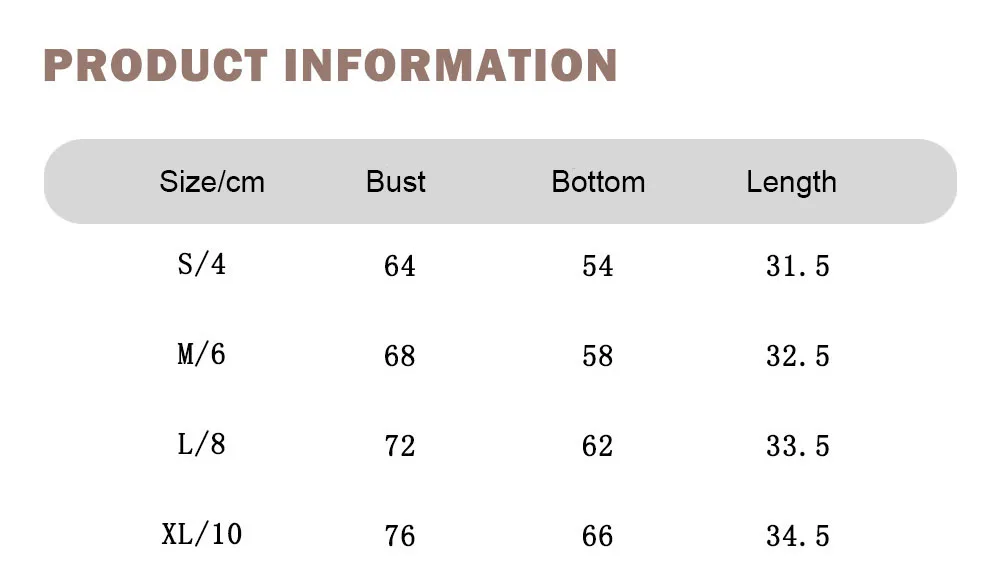Image resolution: width=1000 pixels, height=580 pixels.
Task: Select bottom value 66 in XL/10 row
Action: pos(597,536)
